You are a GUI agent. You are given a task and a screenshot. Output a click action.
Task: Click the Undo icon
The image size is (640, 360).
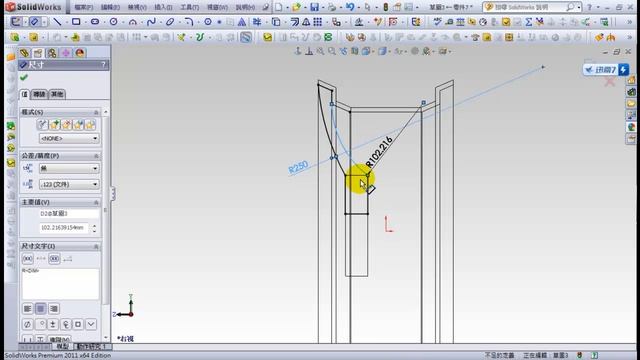[x=350, y=7]
